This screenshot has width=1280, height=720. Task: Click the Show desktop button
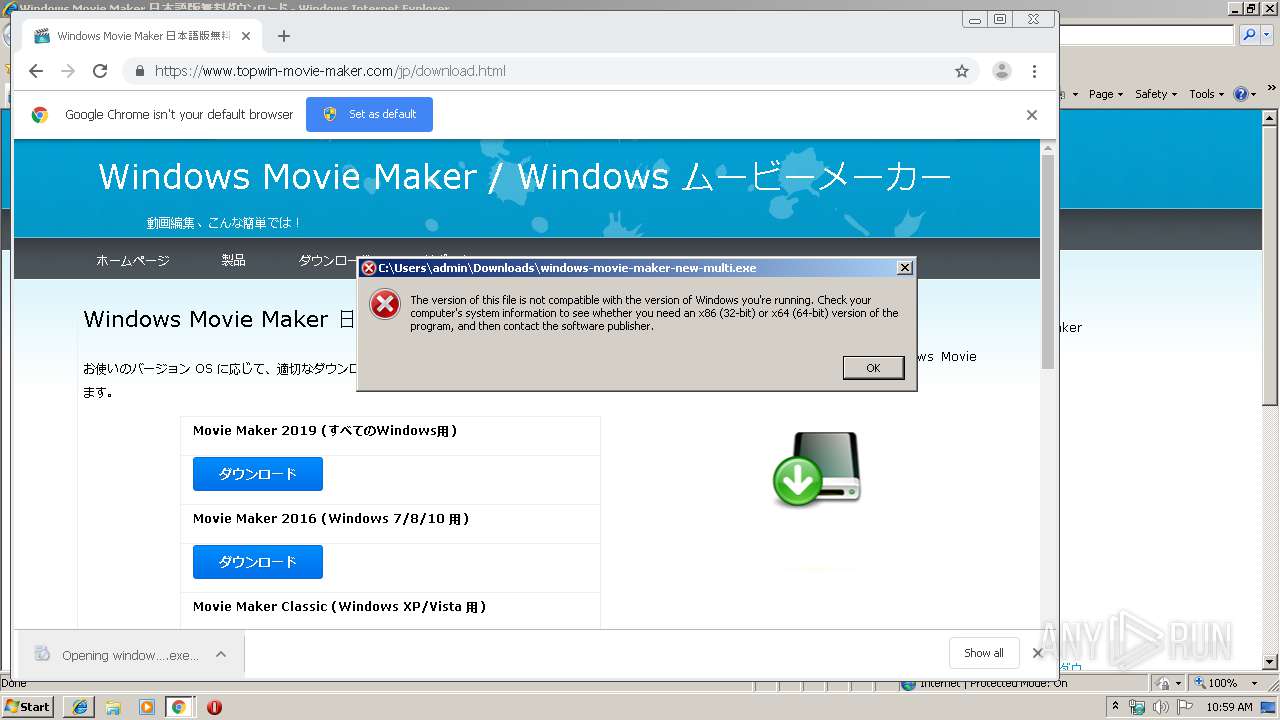tap(1269, 707)
